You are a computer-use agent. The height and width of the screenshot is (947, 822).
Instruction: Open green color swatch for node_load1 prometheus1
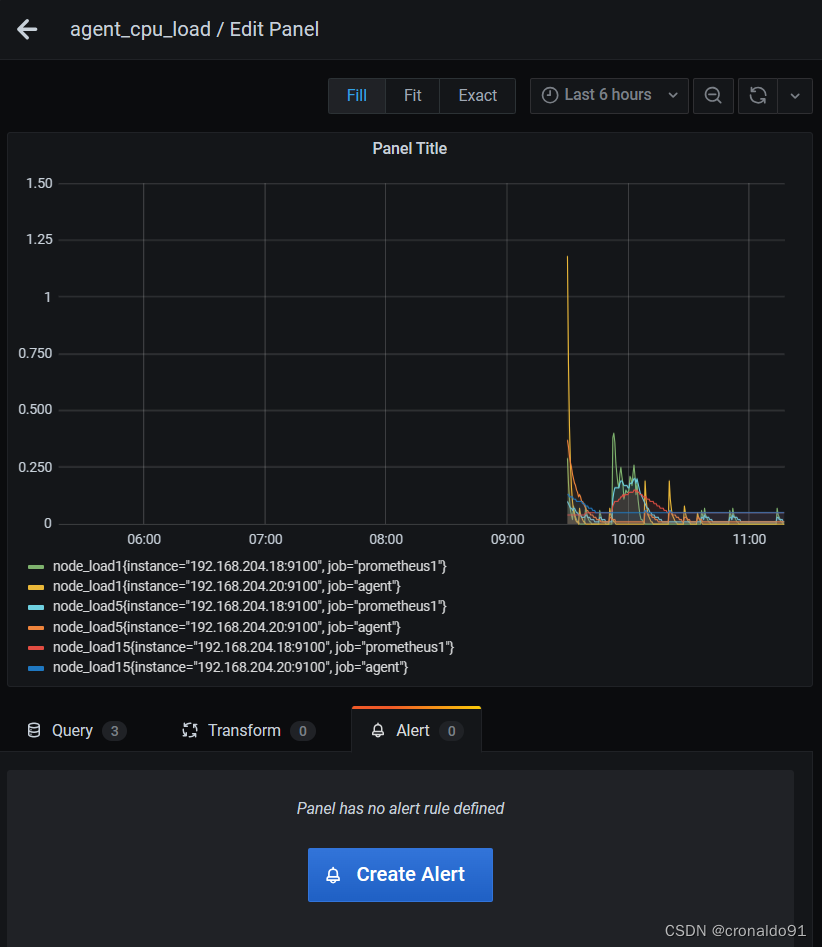(x=36, y=567)
